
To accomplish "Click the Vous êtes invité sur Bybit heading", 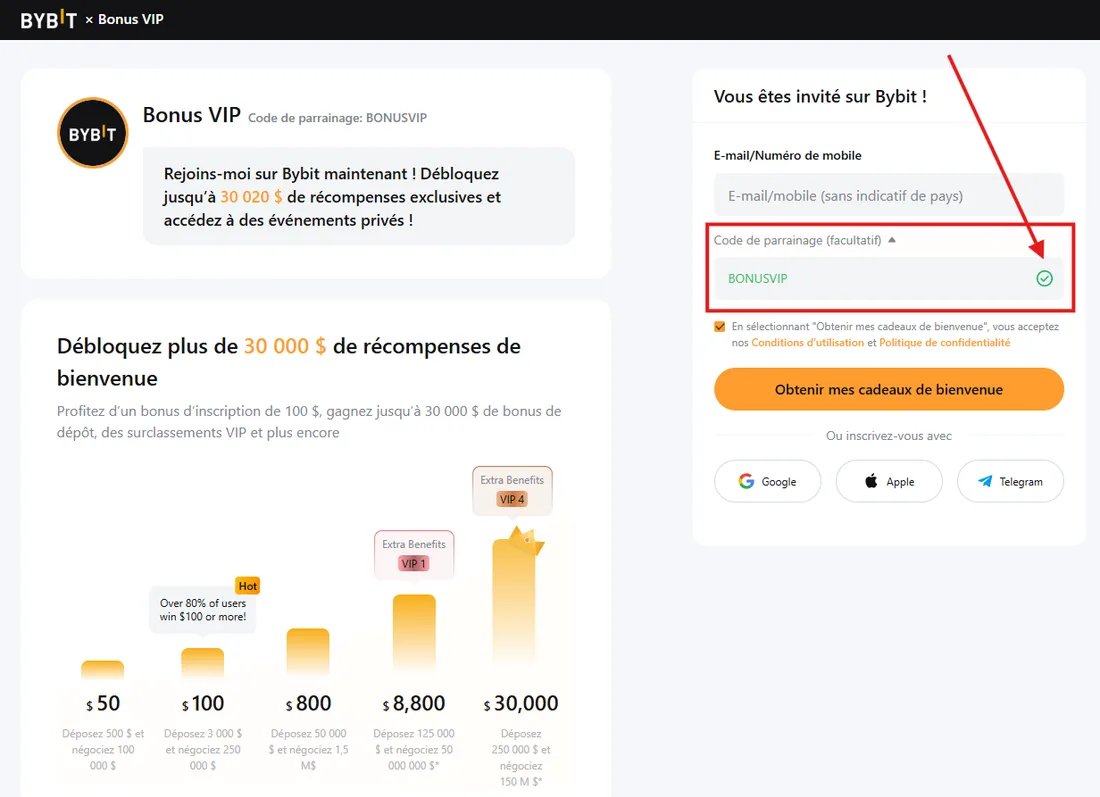I will tap(820, 96).
